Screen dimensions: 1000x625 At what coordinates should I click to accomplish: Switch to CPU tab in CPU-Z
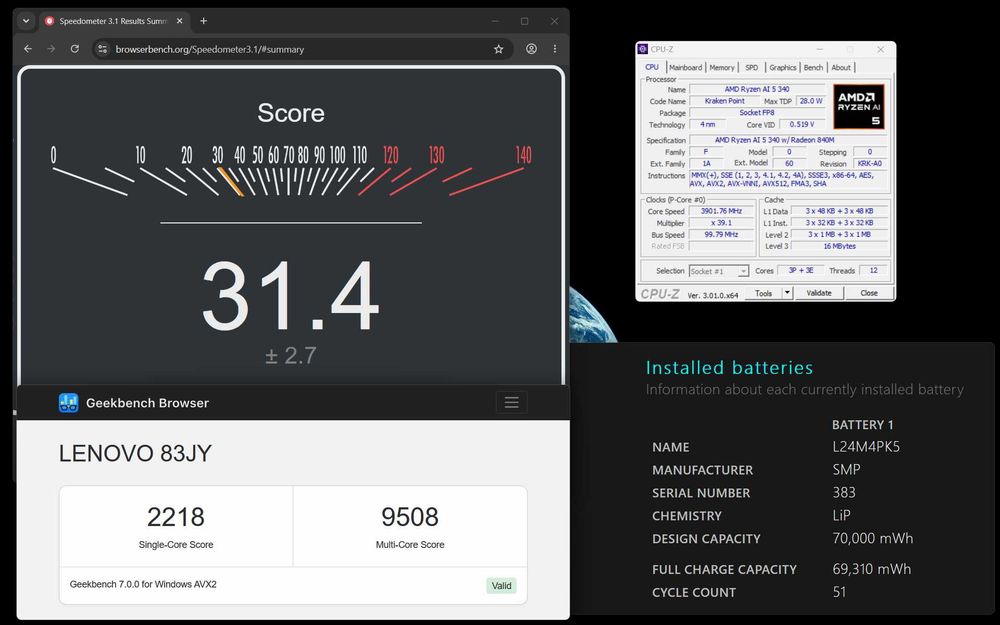(652, 67)
